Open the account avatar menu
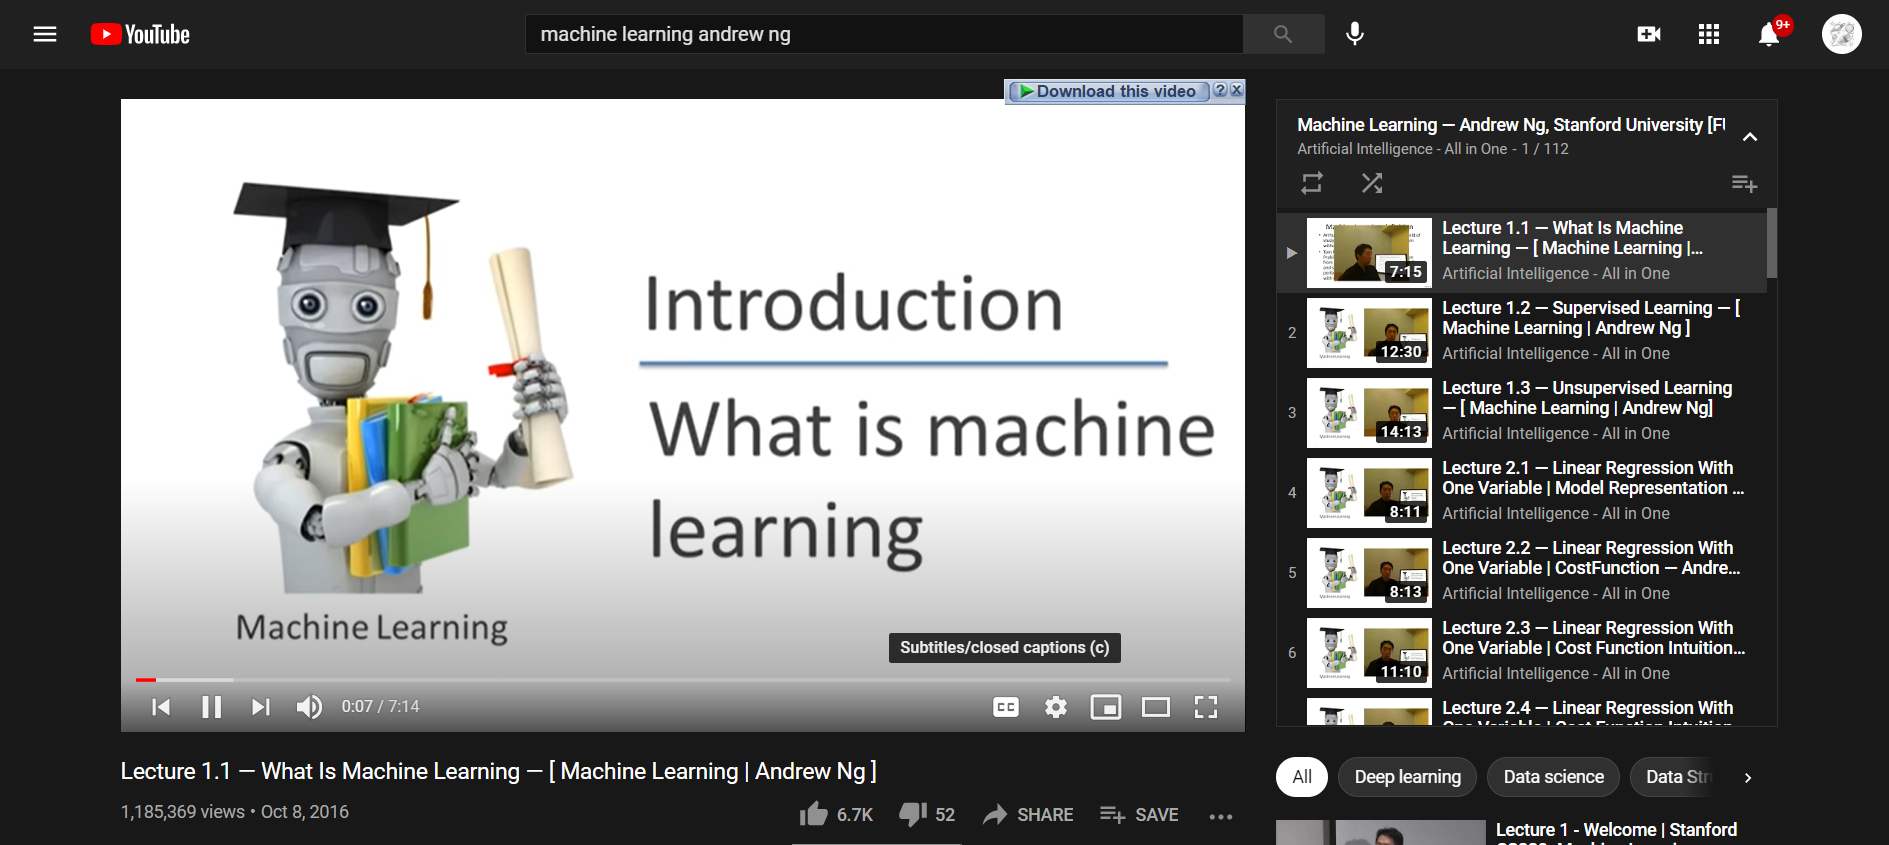 click(x=1842, y=34)
